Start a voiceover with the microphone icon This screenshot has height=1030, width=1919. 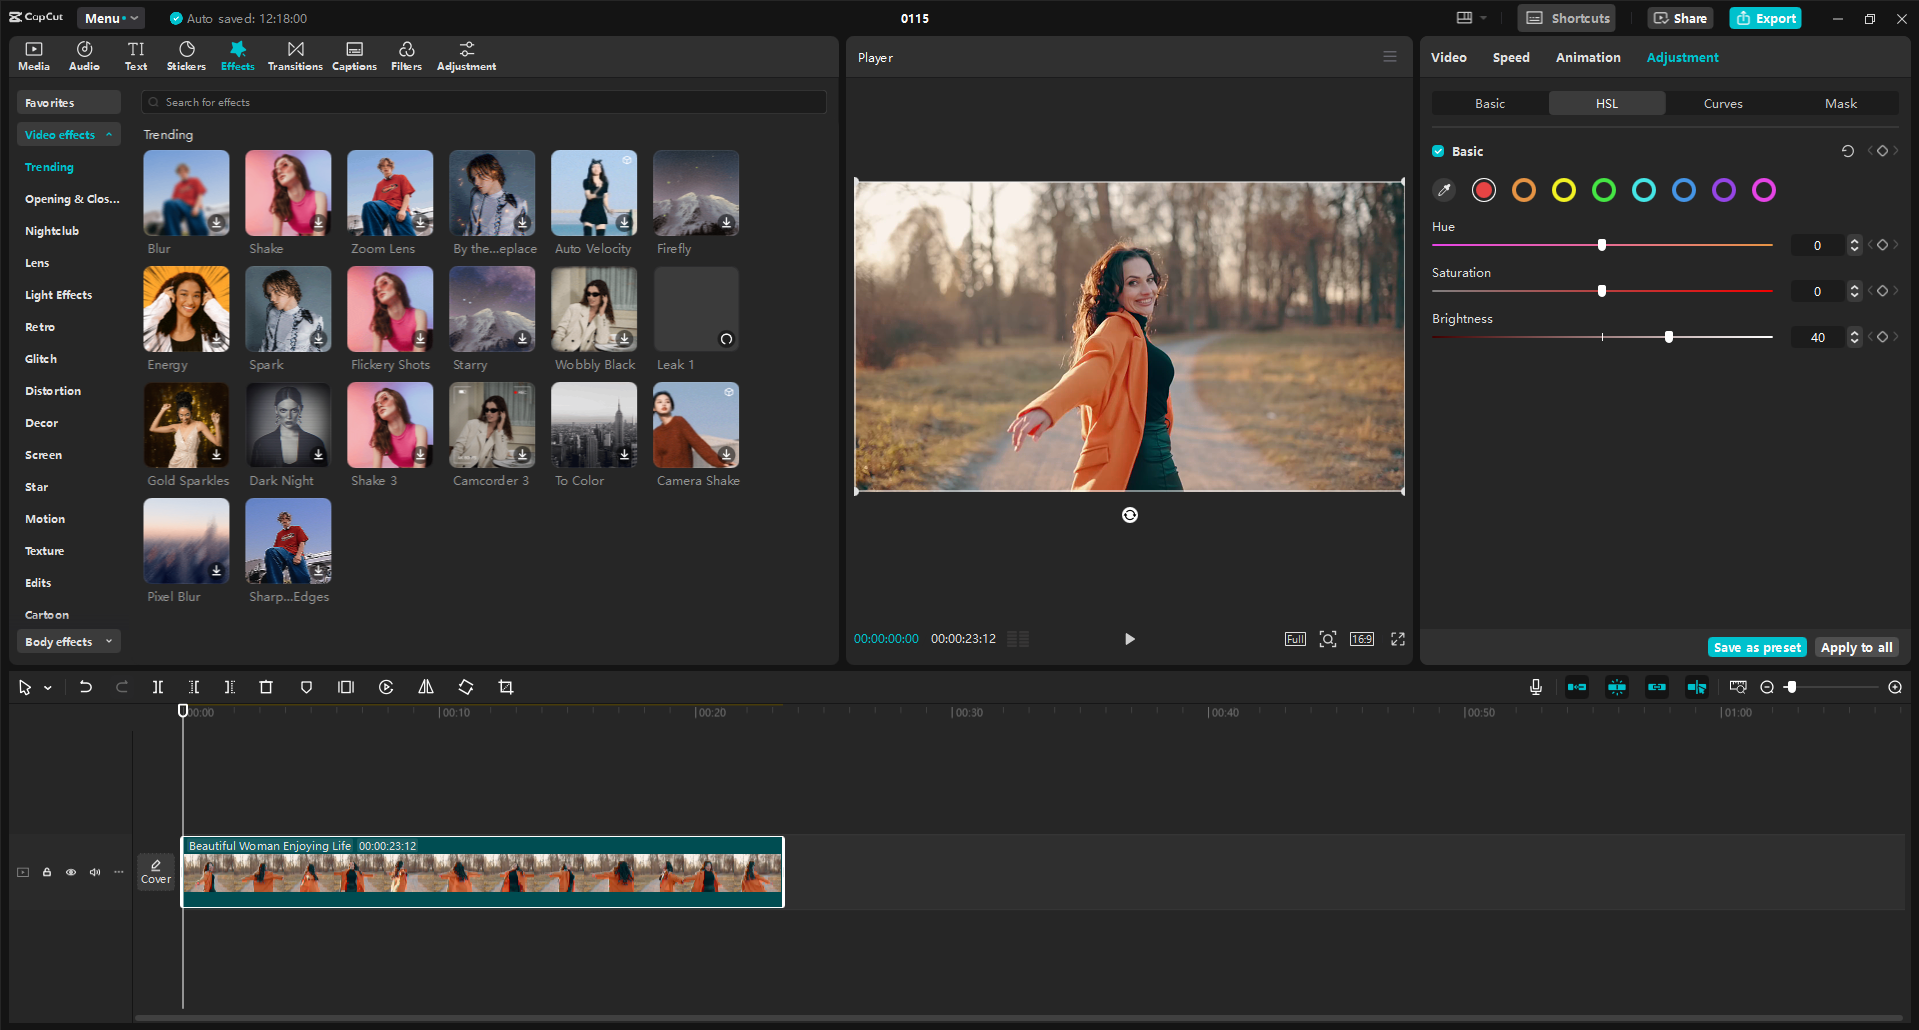(x=1535, y=687)
